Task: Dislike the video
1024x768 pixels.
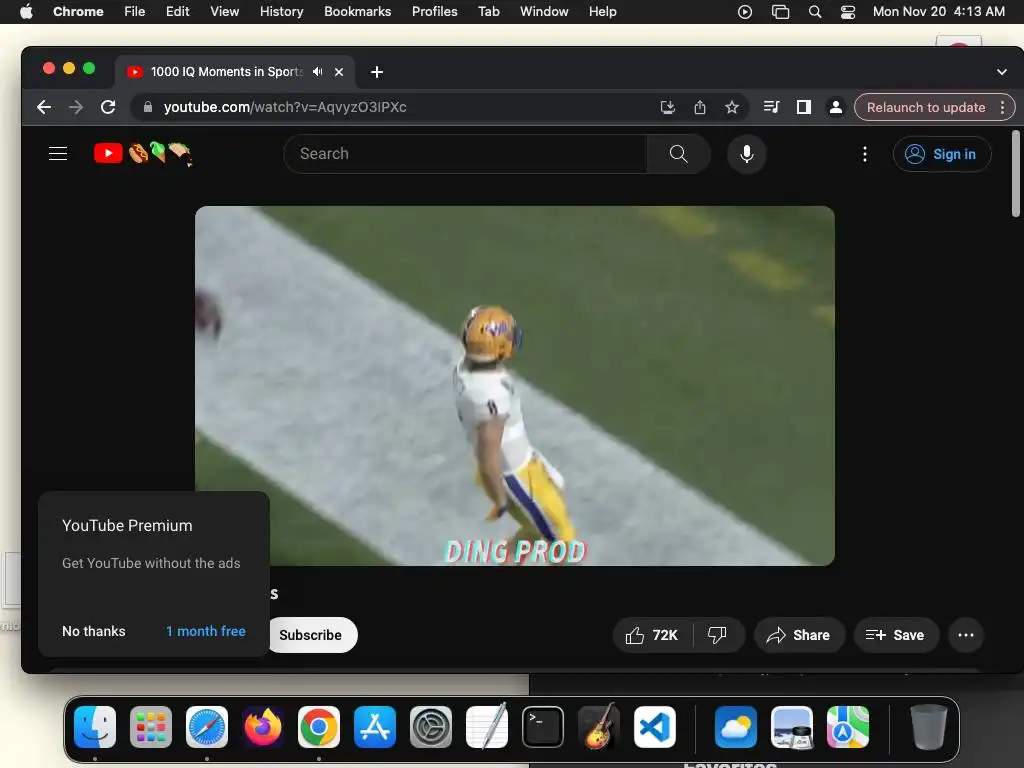Action: coord(717,635)
